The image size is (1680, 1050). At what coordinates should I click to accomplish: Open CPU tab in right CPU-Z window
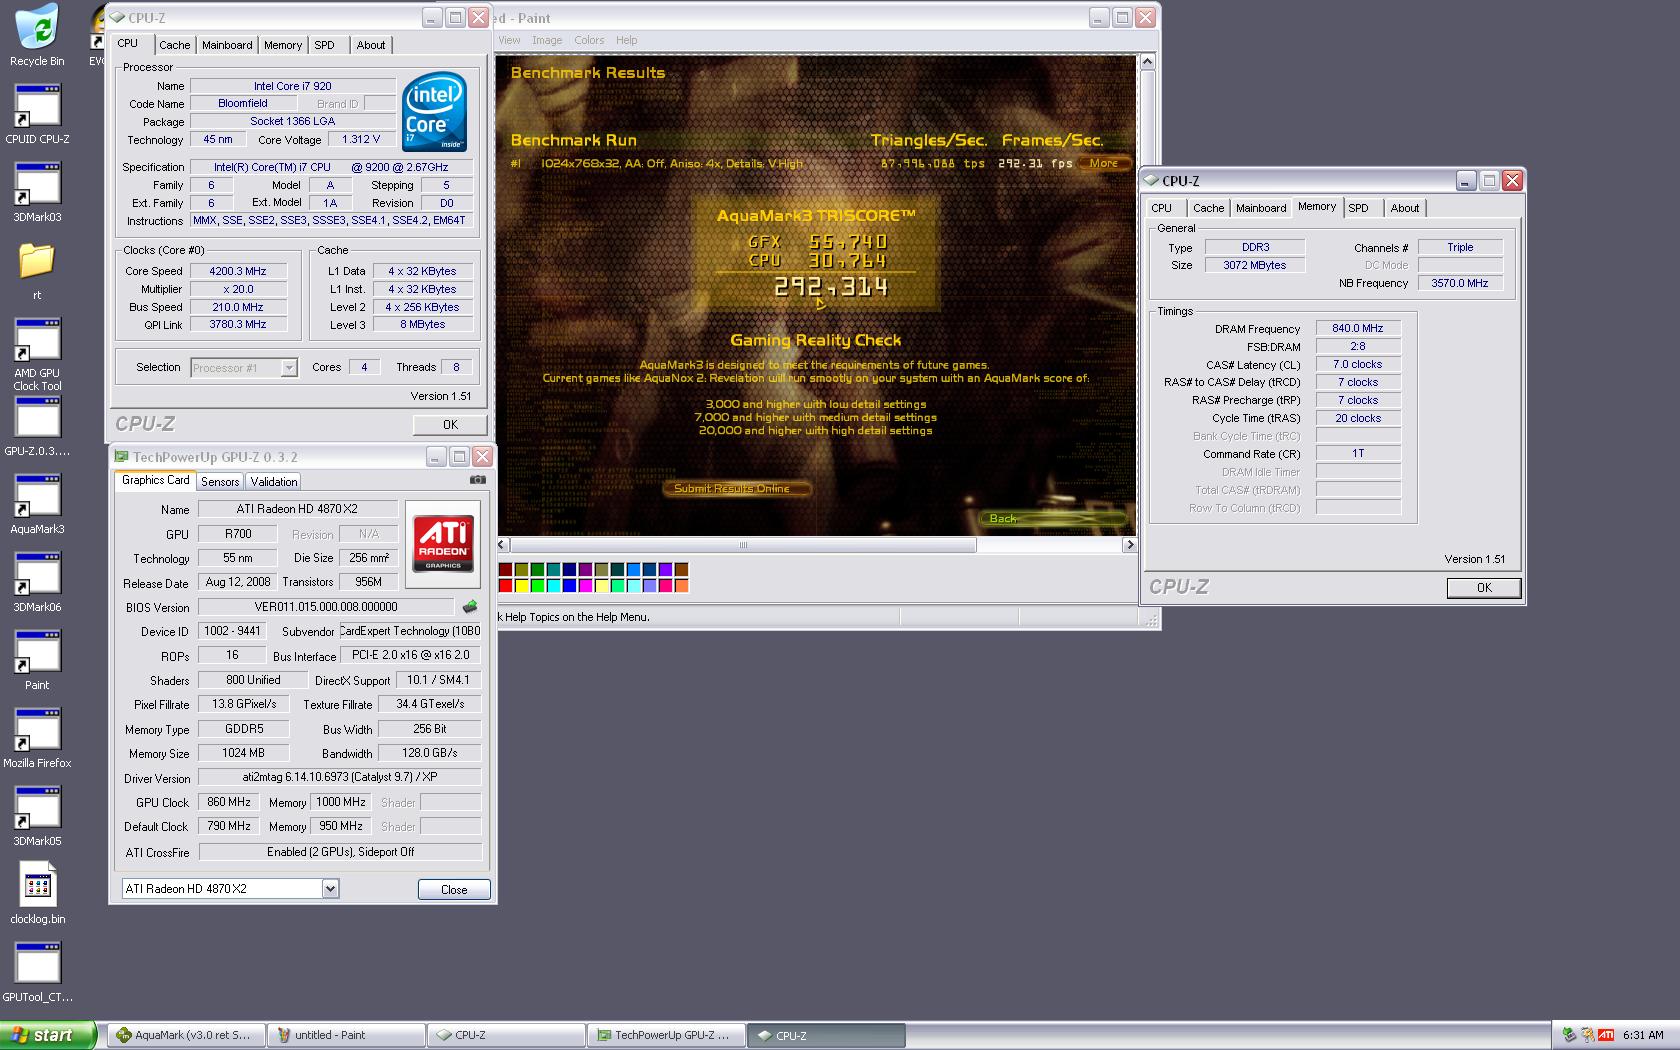click(1161, 208)
